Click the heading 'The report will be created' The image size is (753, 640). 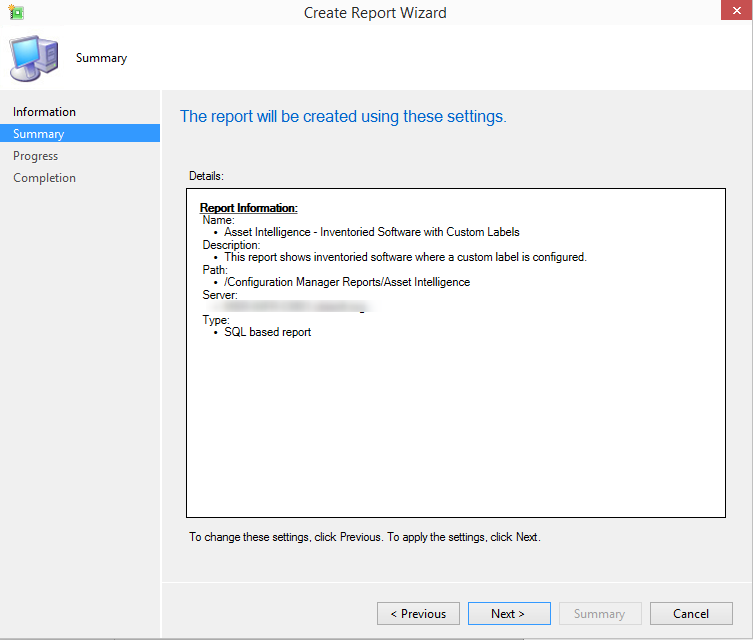(343, 117)
